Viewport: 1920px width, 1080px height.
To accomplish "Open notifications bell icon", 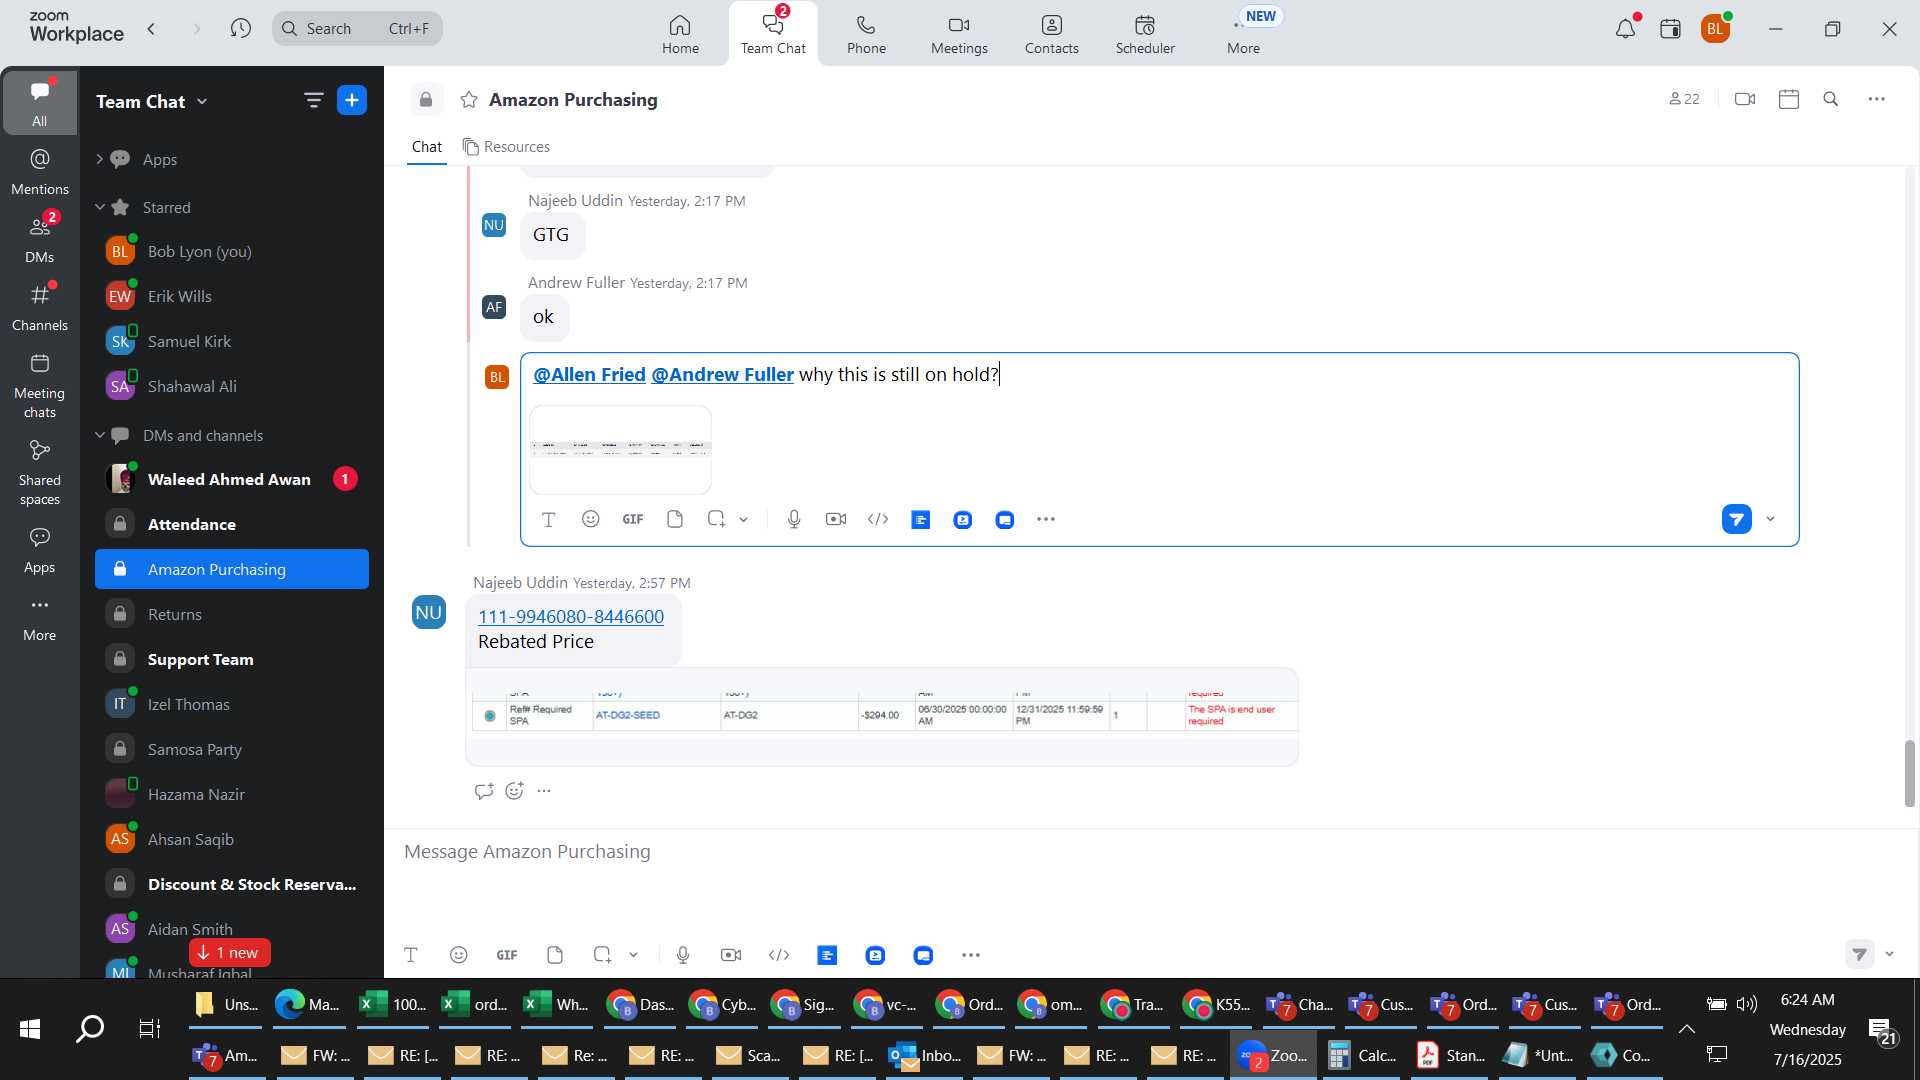I will (1625, 29).
